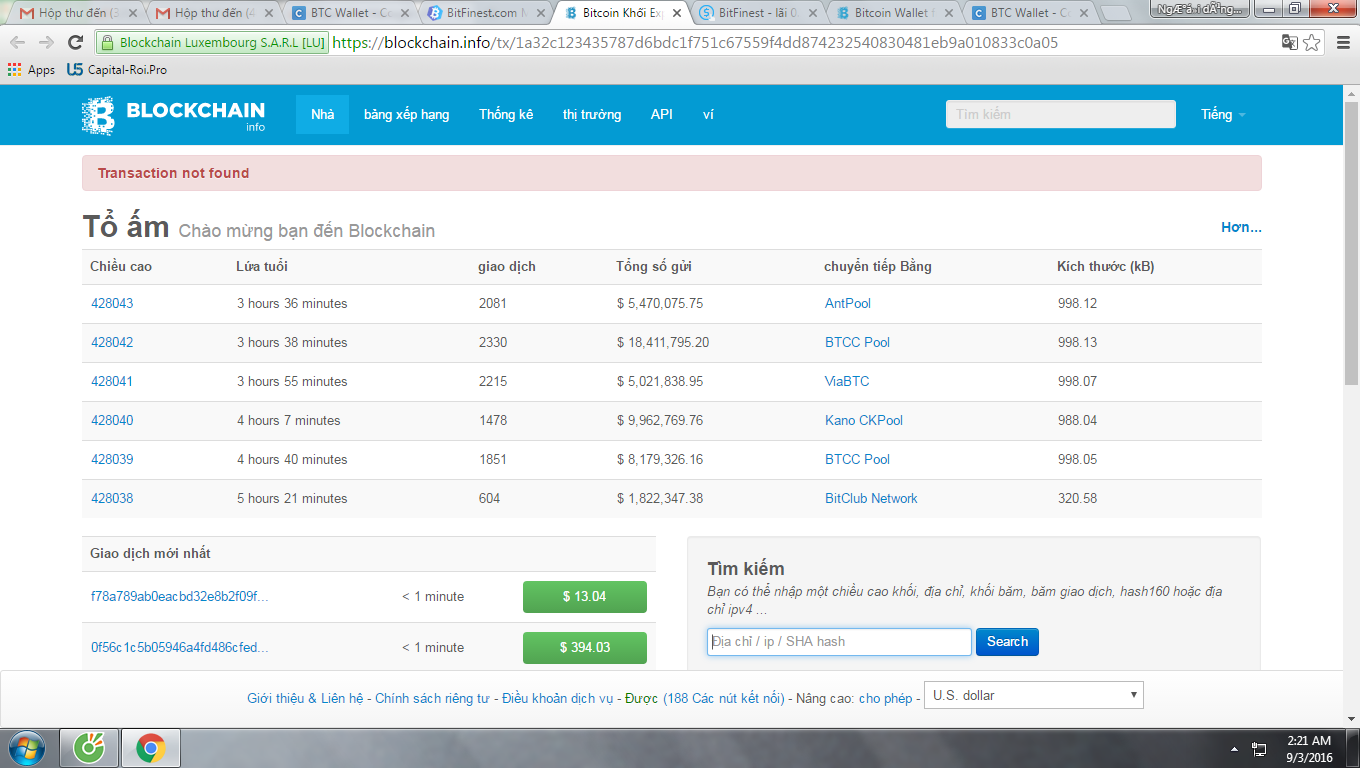Open transaction f78a789ab0eacbd32e8b2f09f... link
The image size is (1360, 768).
click(x=180, y=597)
